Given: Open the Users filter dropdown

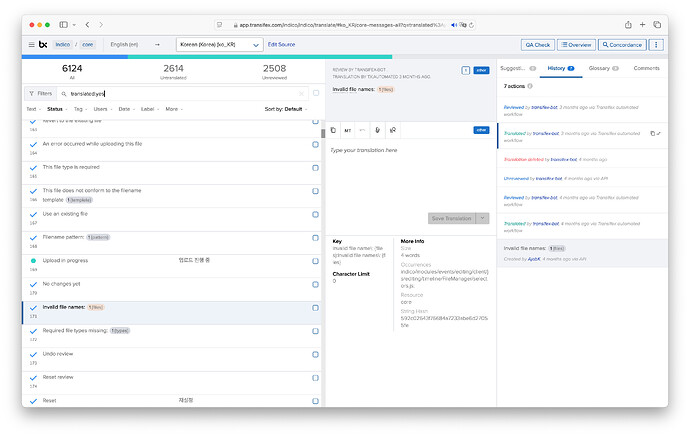Looking at the screenshot, I should 103,109.
